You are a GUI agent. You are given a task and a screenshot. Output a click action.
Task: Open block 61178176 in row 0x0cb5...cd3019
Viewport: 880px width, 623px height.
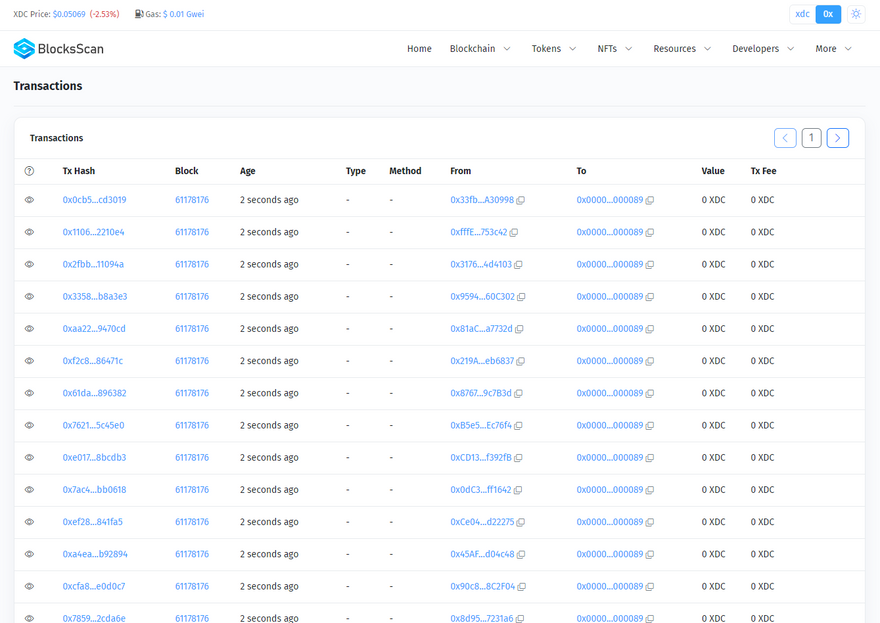tap(192, 200)
